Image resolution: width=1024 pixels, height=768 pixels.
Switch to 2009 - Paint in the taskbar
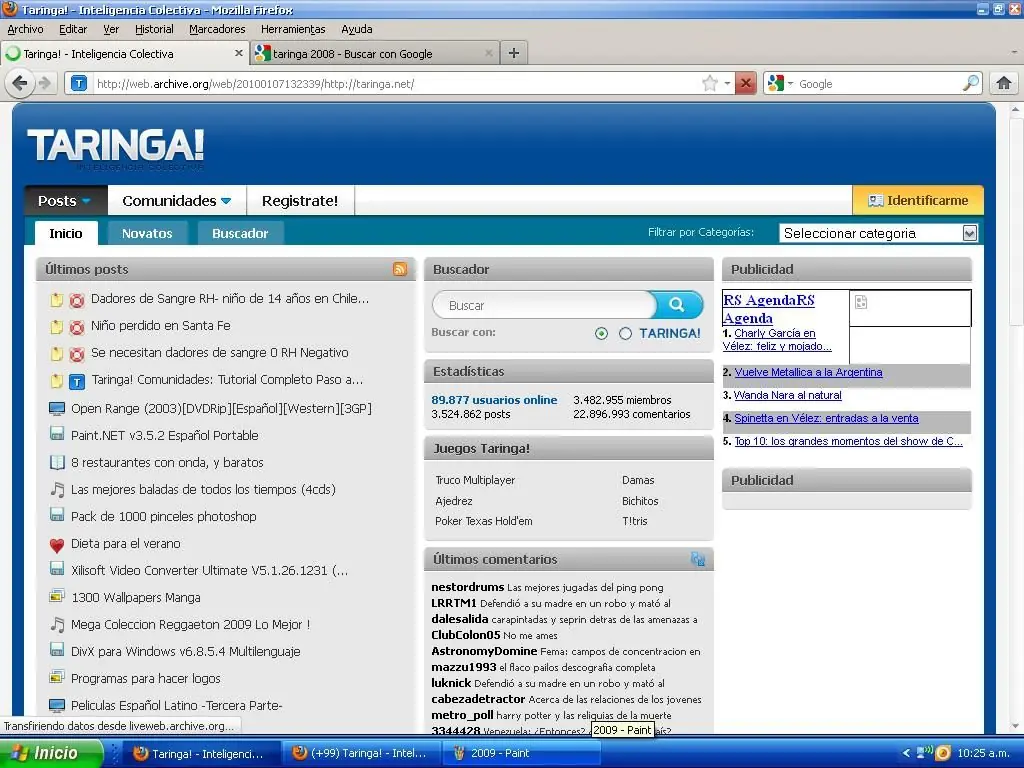pyautogui.click(x=522, y=753)
